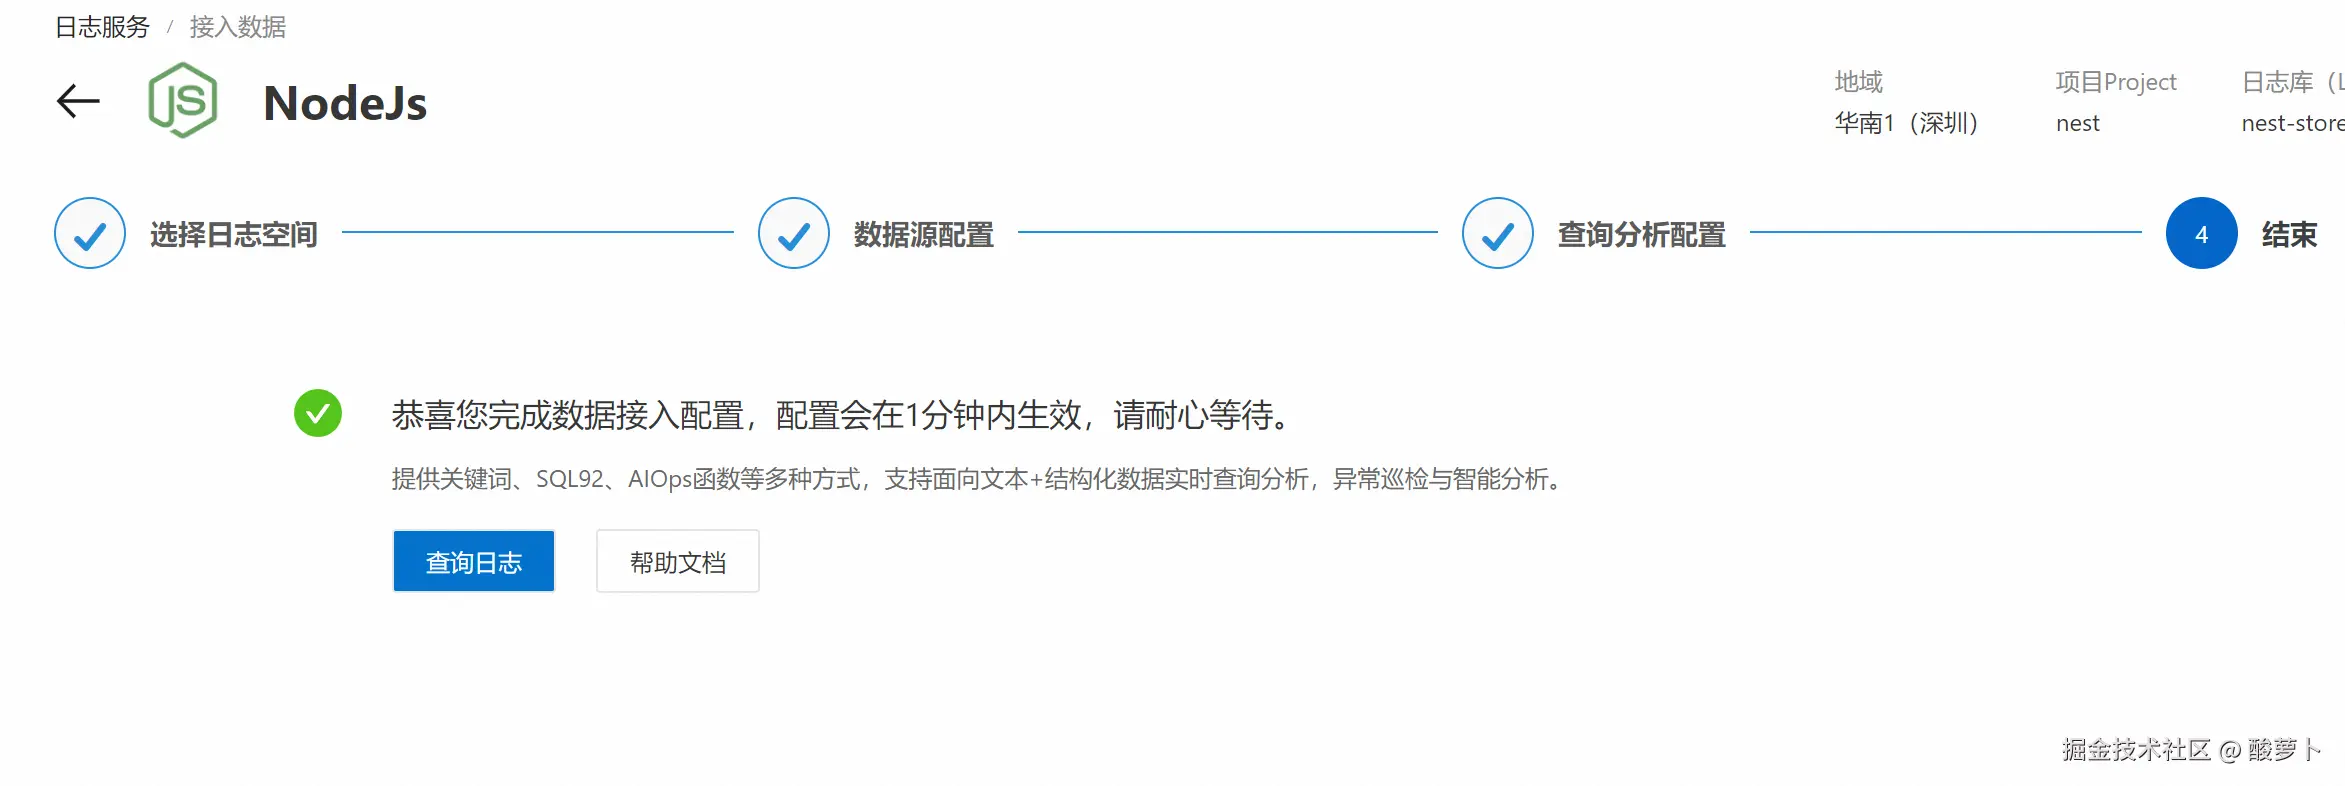The width and height of the screenshot is (2345, 786).
Task: Select the 查询分析配置 step label
Action: point(1642,234)
